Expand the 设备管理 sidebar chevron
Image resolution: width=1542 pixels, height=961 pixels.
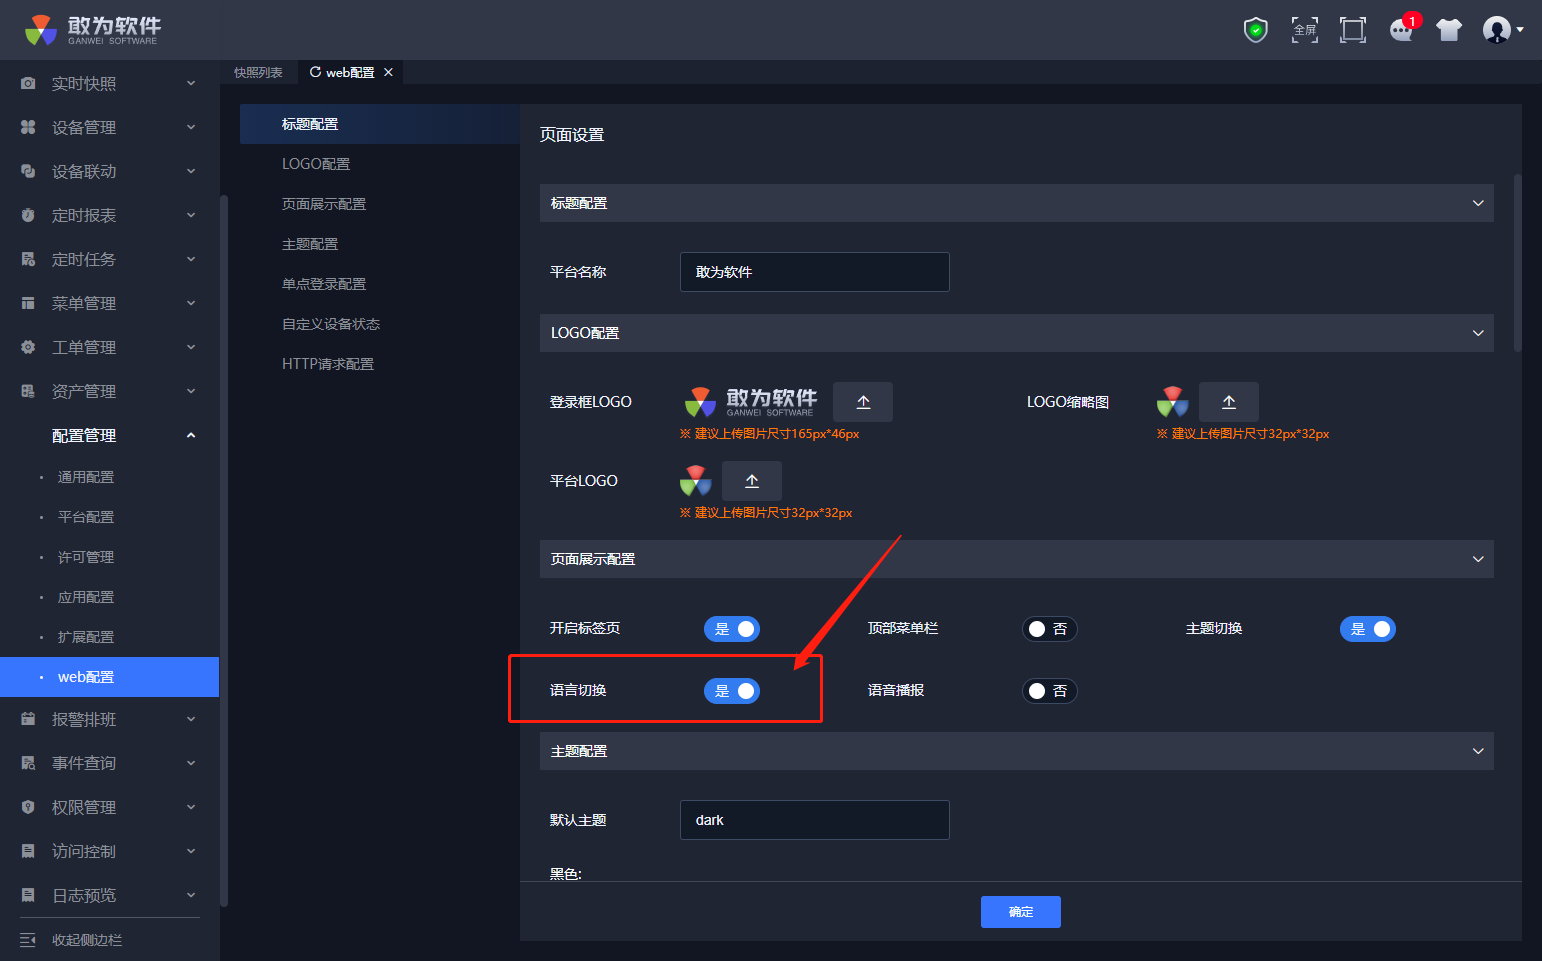tap(191, 127)
